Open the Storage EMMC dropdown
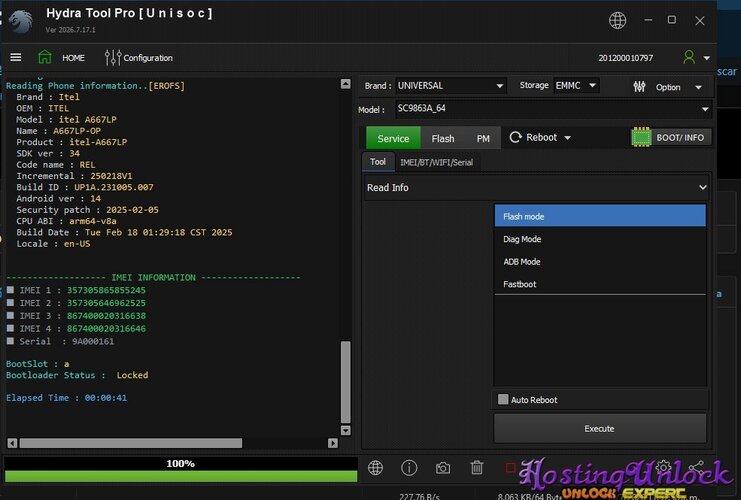This screenshot has height=500, width=741. (577, 86)
